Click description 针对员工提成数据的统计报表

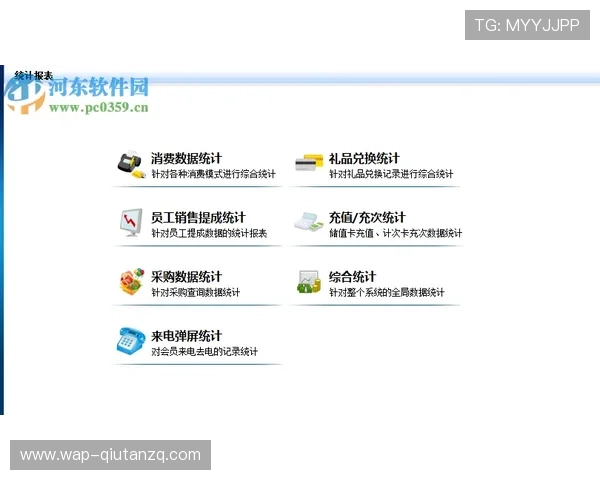click(x=209, y=233)
